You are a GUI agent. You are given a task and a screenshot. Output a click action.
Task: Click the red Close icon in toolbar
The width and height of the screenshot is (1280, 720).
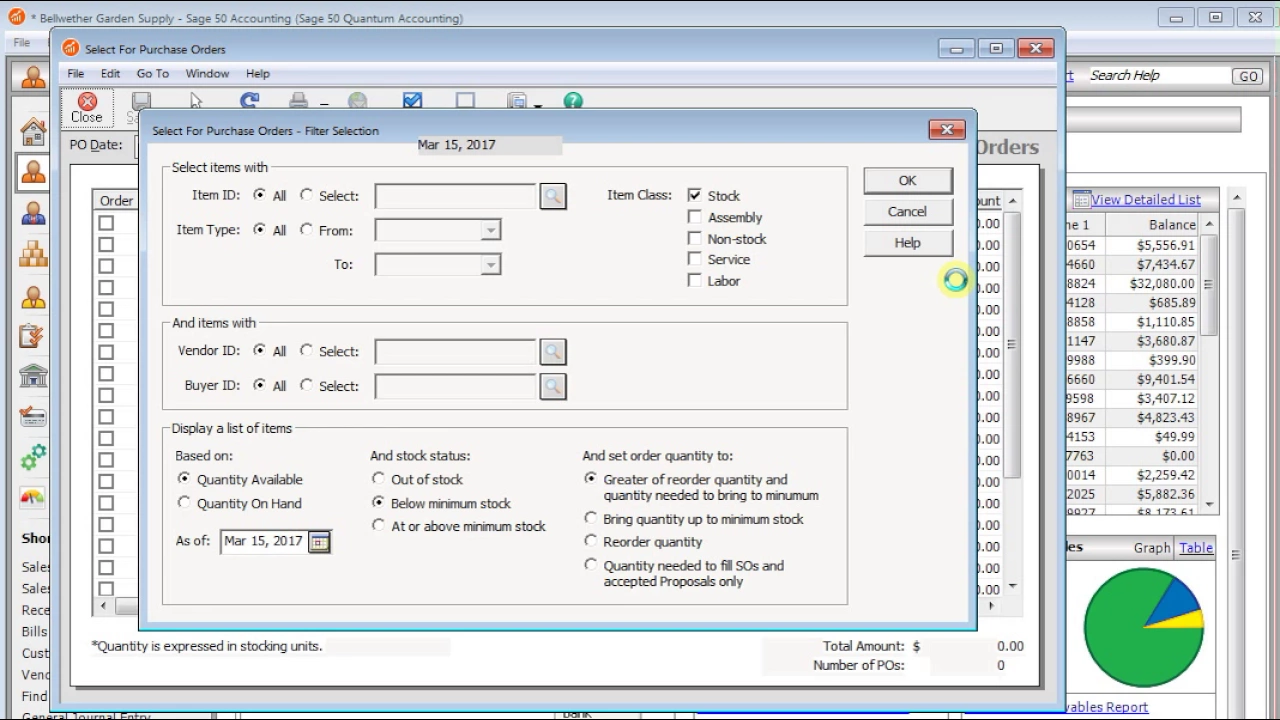coord(87,101)
